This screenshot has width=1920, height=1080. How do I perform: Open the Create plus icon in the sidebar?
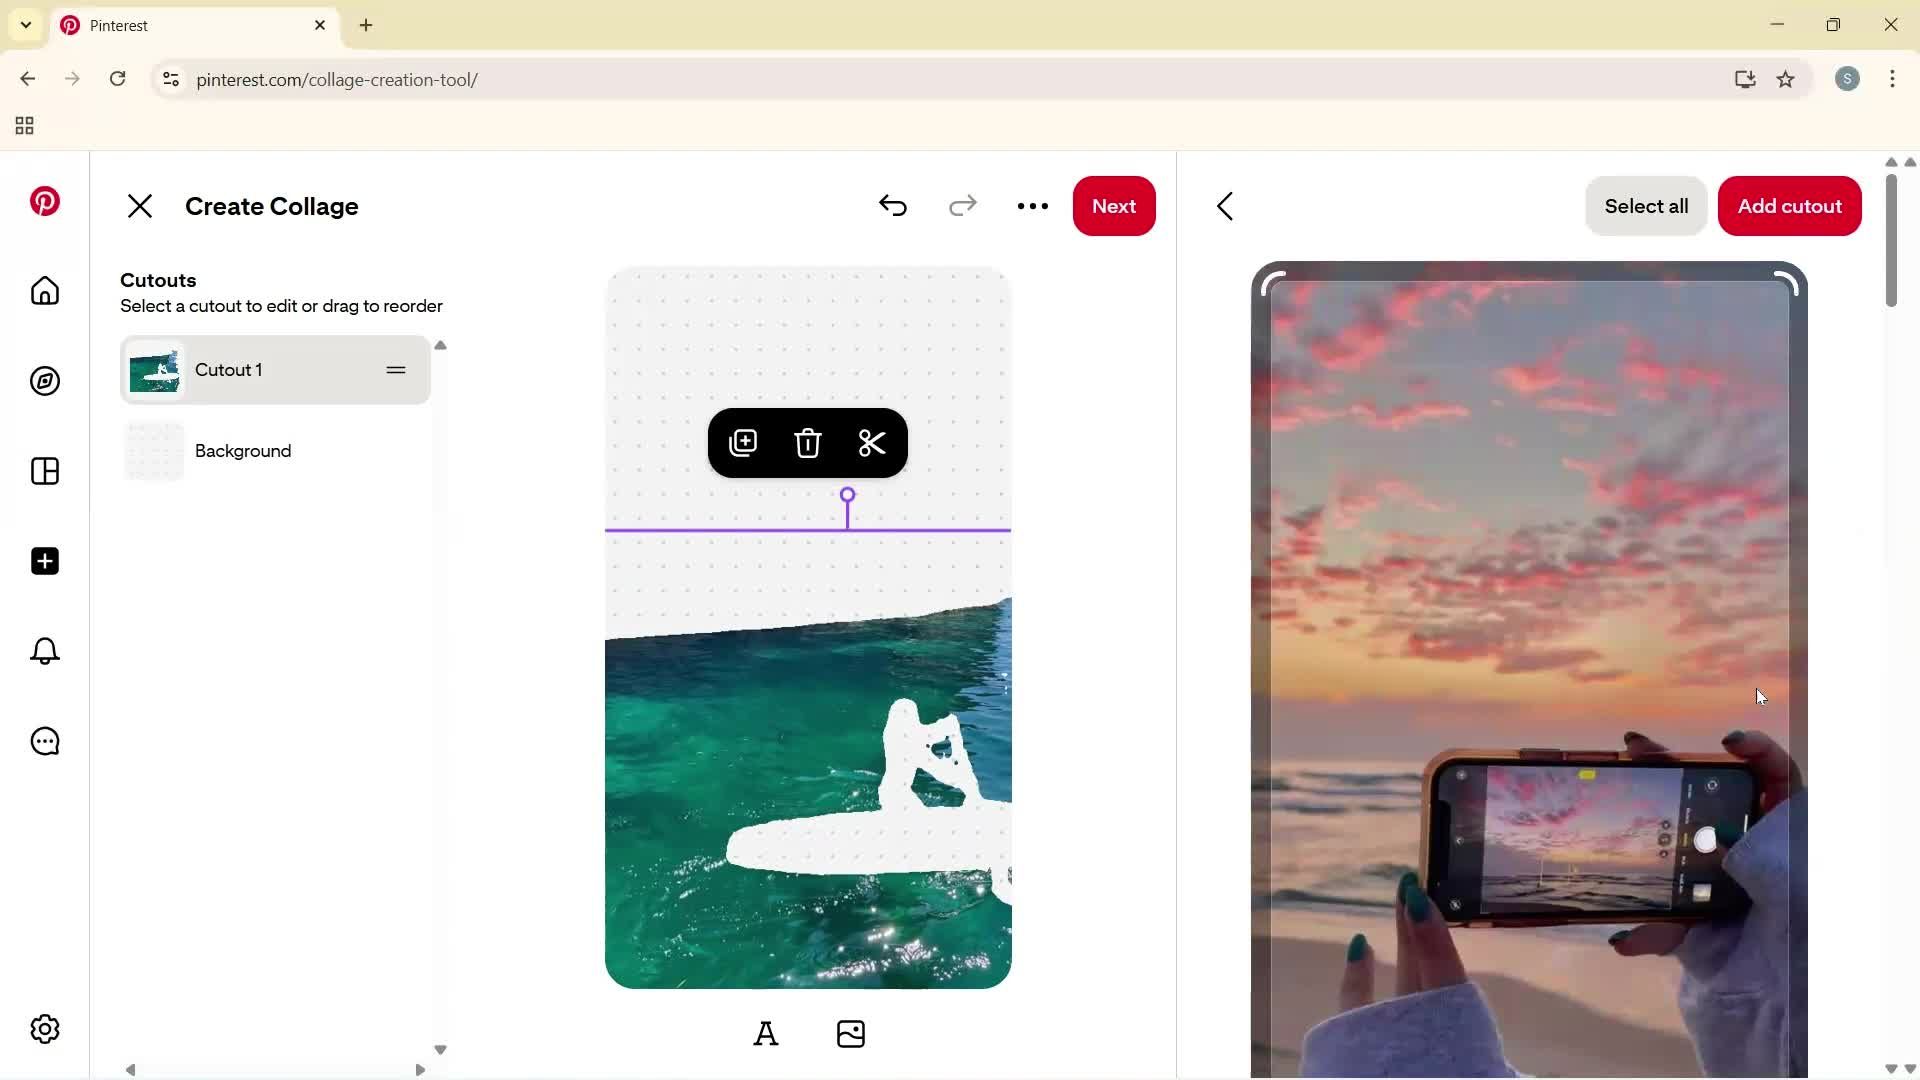coord(44,561)
